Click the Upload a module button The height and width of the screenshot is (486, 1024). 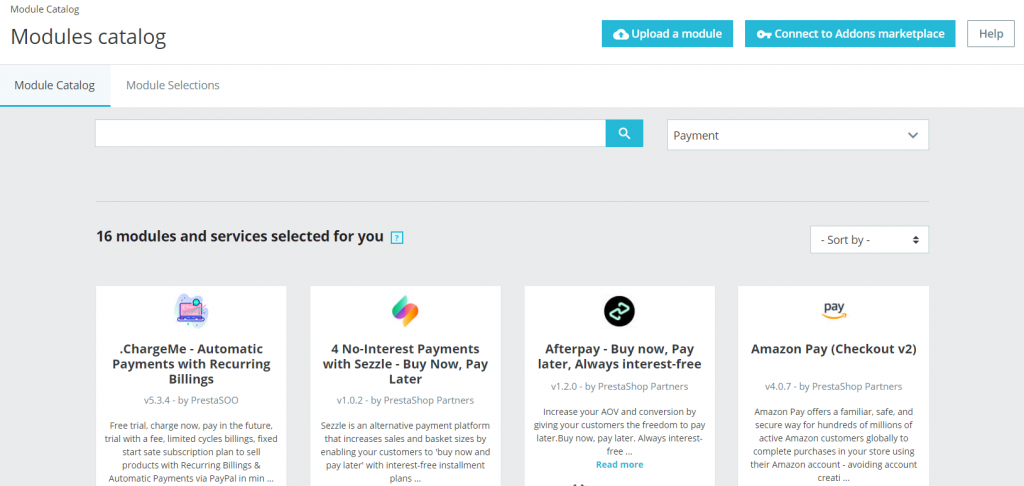pos(668,34)
